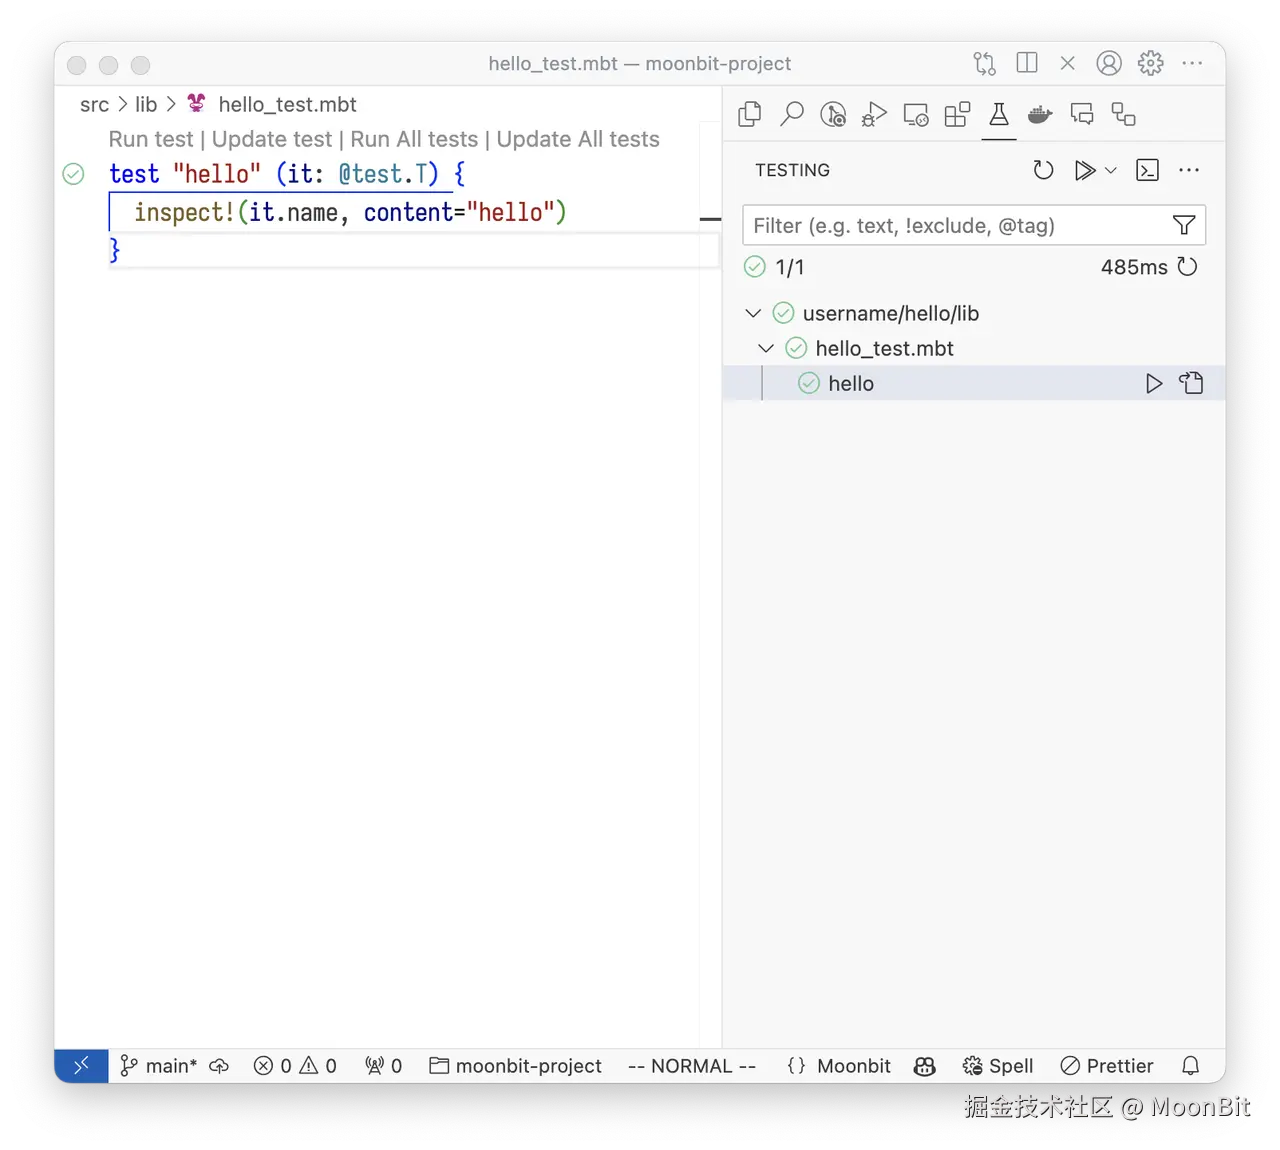
Task: Rerun last run icon beside 485ms
Action: click(1188, 267)
